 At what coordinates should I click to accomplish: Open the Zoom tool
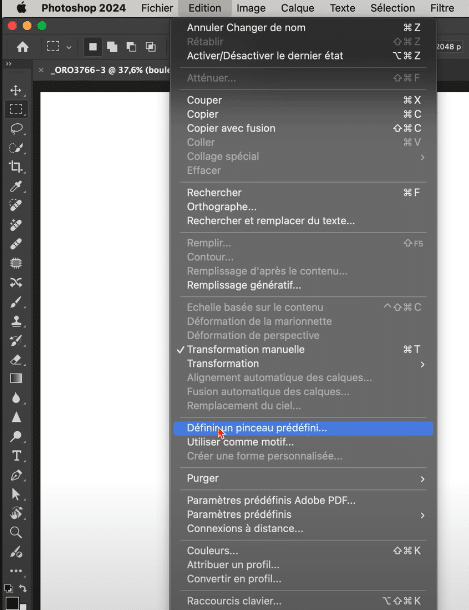[x=16, y=532]
